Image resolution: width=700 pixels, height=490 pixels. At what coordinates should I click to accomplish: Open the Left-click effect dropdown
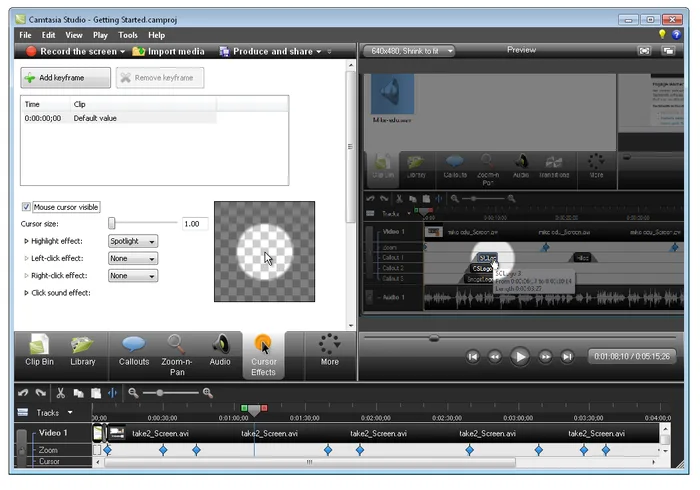pos(133,258)
